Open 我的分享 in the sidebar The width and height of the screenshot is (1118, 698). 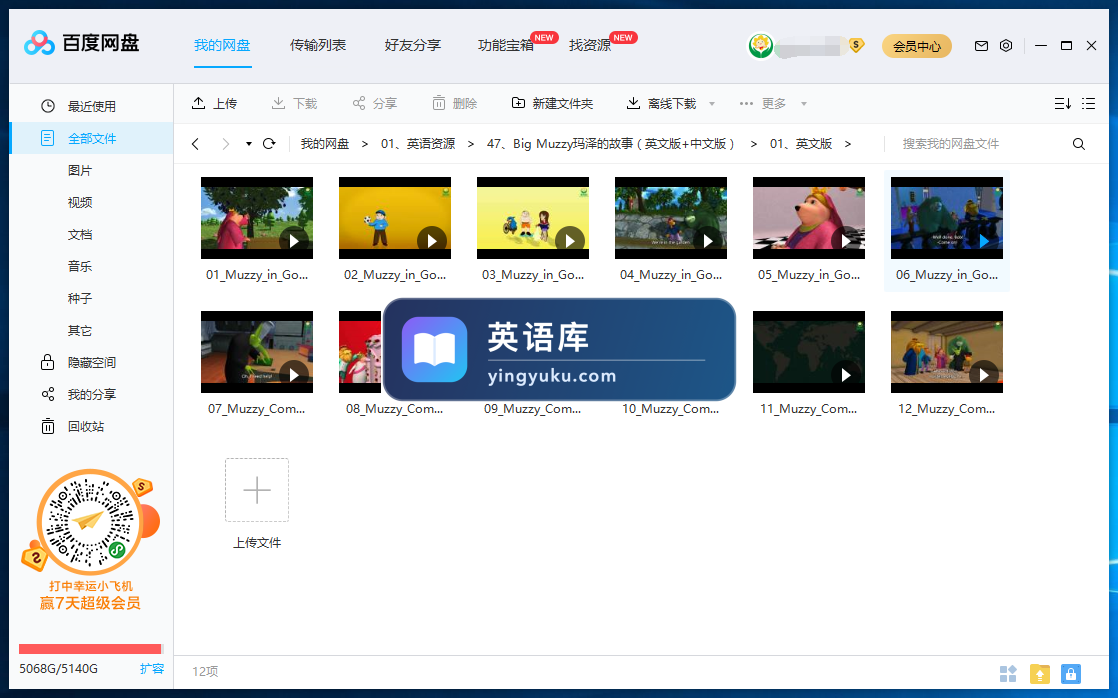91,394
